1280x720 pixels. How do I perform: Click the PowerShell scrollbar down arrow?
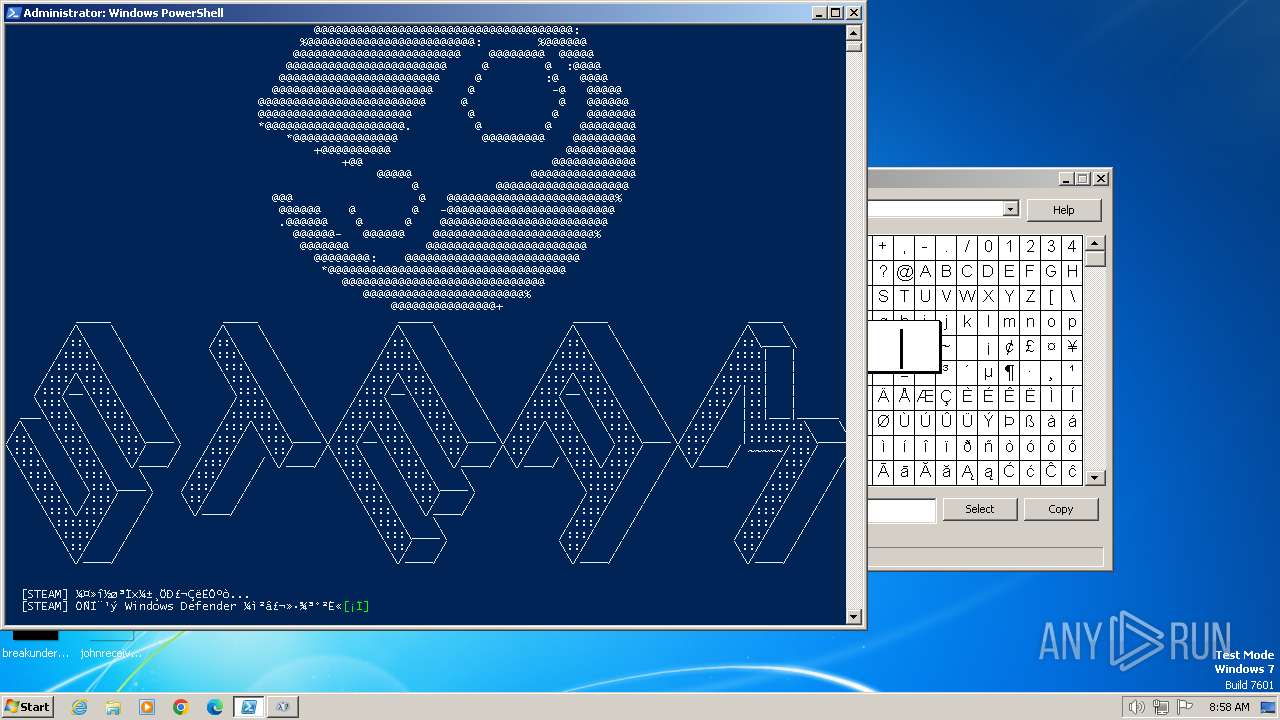(854, 617)
